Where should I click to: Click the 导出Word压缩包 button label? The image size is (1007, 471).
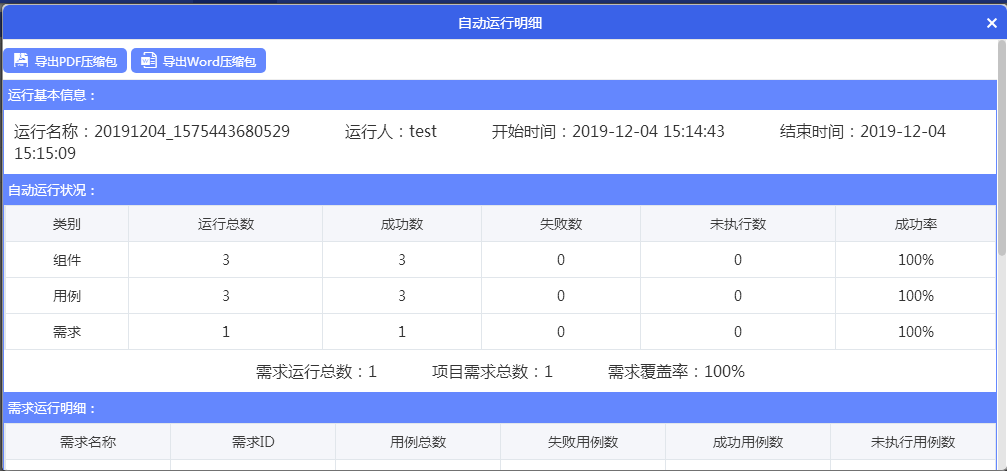coord(208,61)
